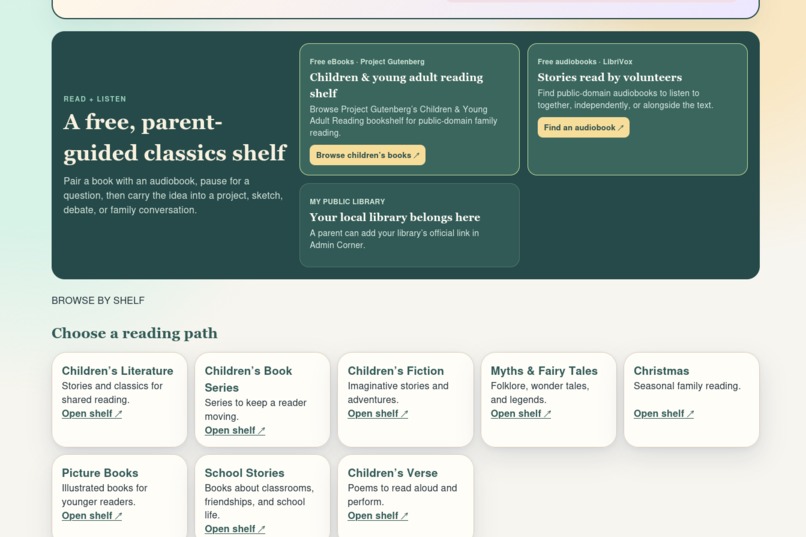Screen dimensions: 806x537
Task: Open shelf link under Children's Fiction
Action: pos(378,414)
